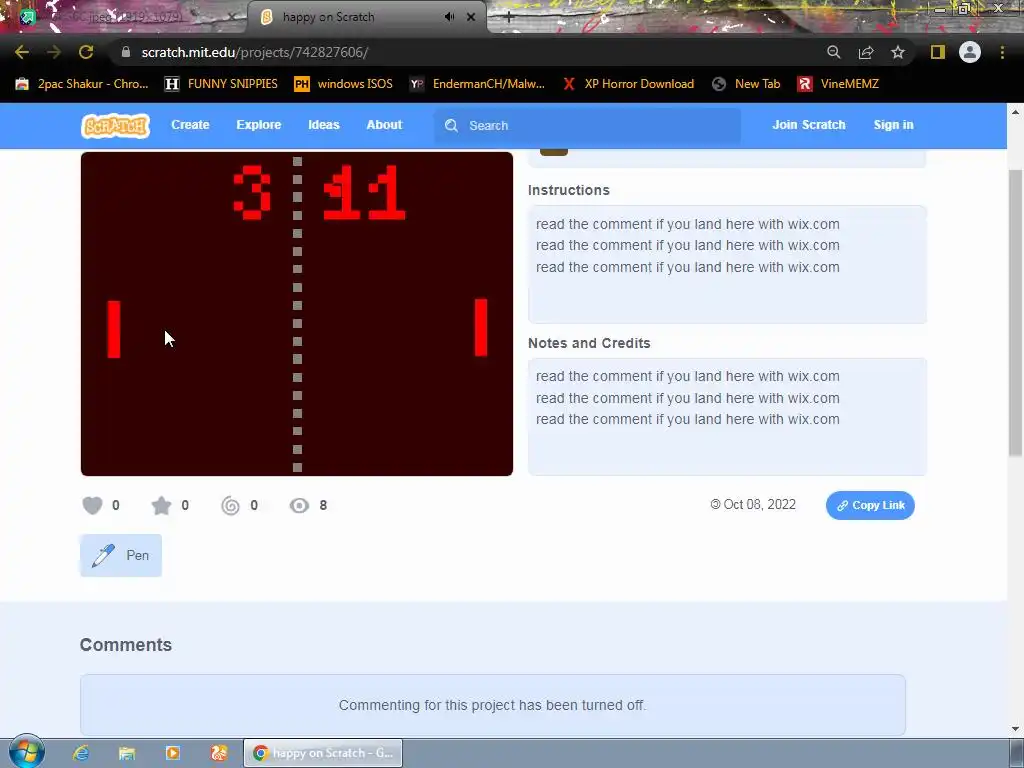Image resolution: width=1024 pixels, height=768 pixels.
Task: Click the views eye icon
Action: coord(299,505)
